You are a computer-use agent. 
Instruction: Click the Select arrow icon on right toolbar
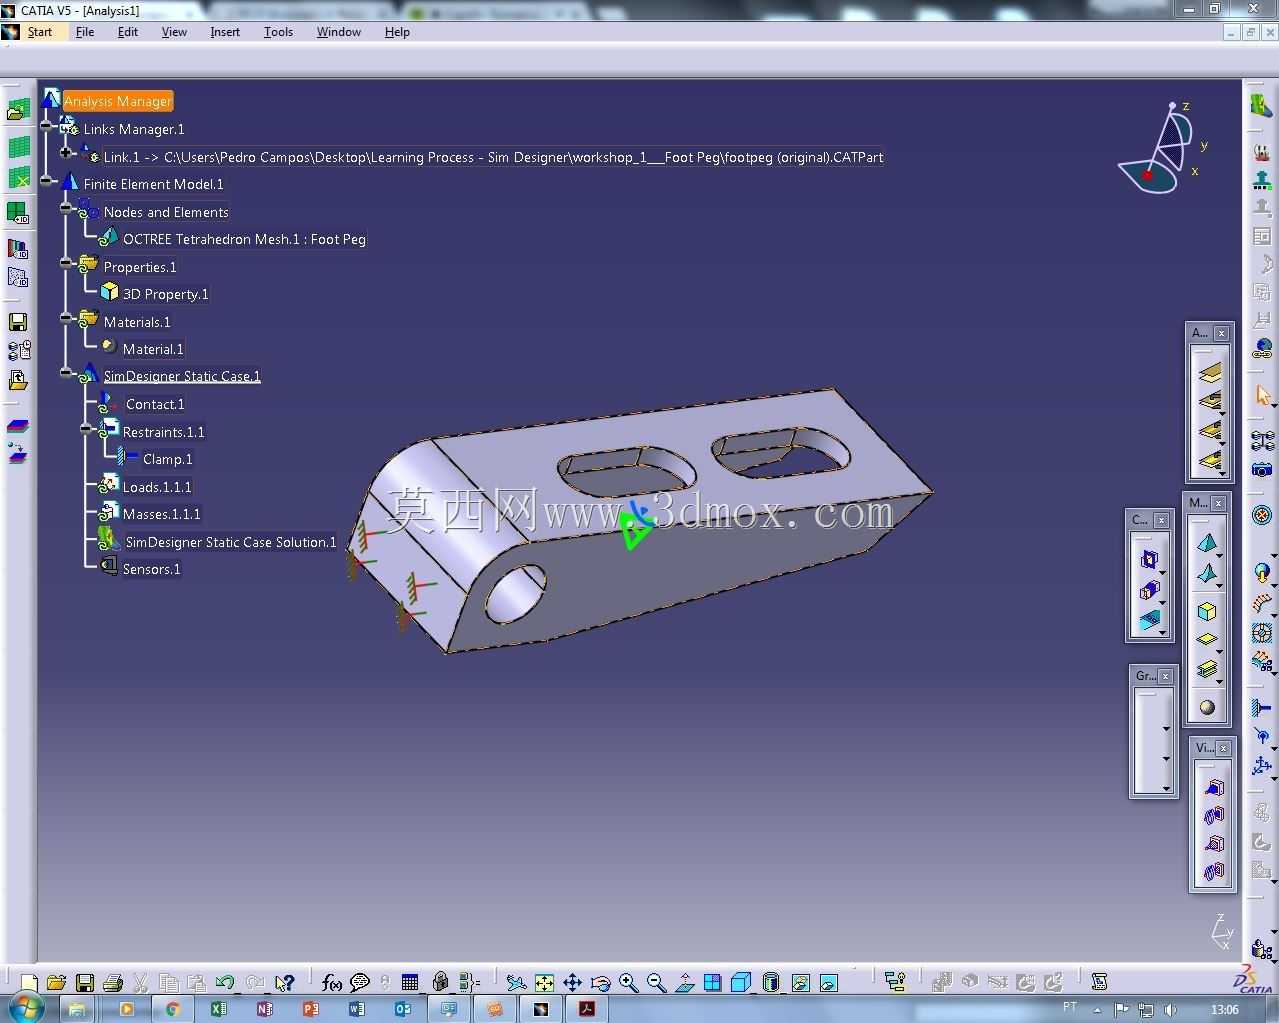[x=1262, y=397]
